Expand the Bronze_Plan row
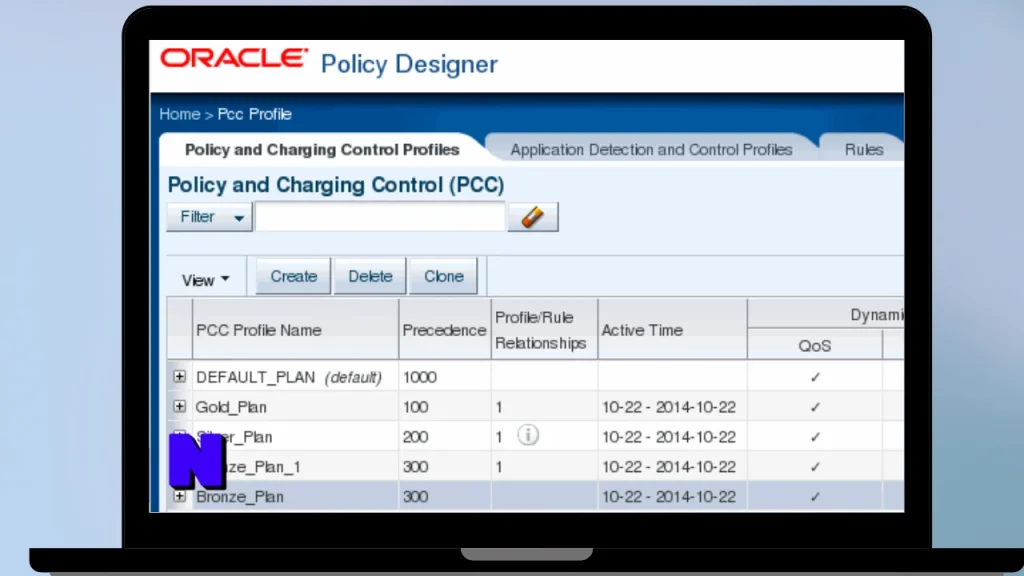 (x=179, y=496)
